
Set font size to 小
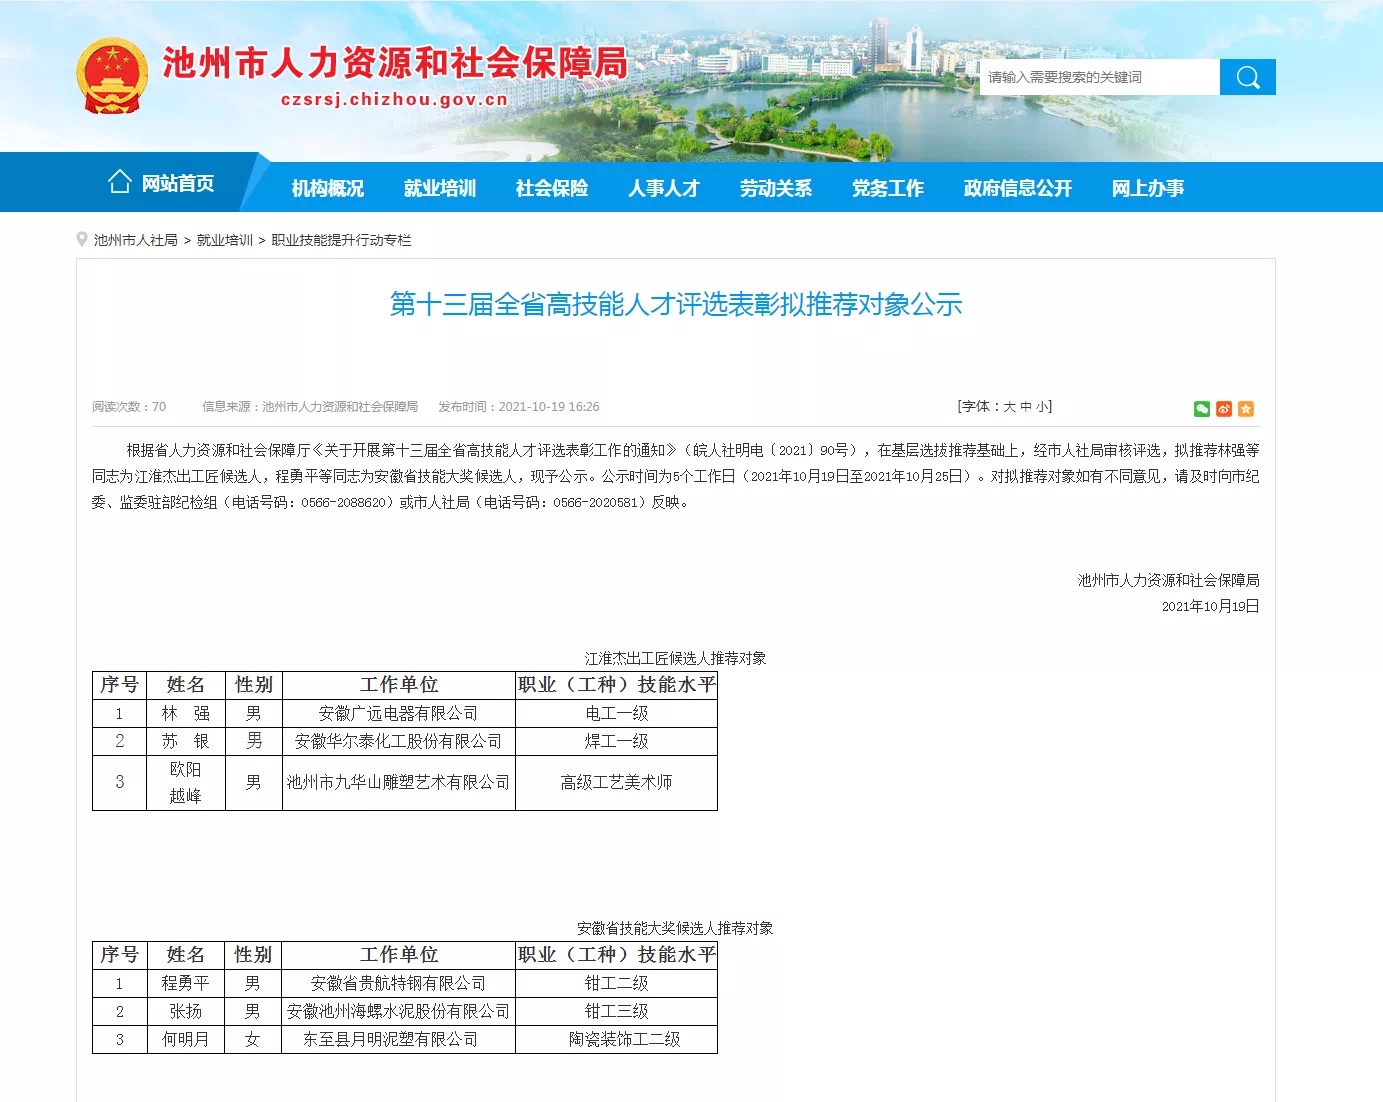click(1042, 406)
